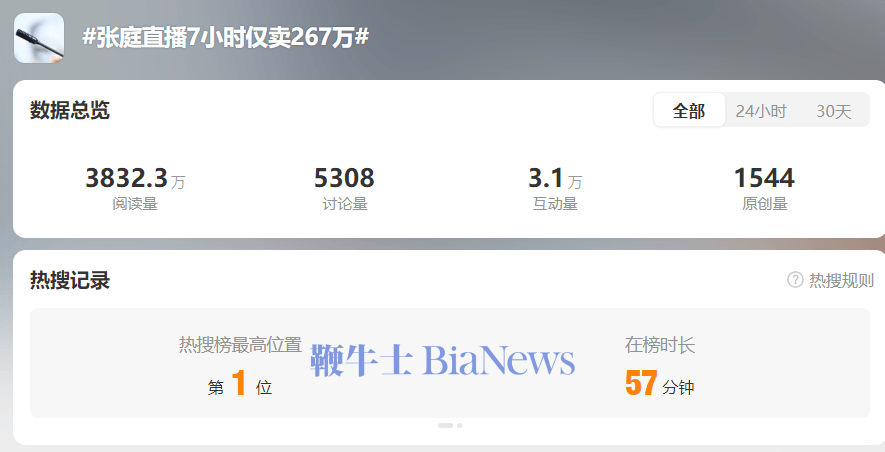Click the 张庭直播7小时仅卖267万 hashtag title

tap(225, 37)
